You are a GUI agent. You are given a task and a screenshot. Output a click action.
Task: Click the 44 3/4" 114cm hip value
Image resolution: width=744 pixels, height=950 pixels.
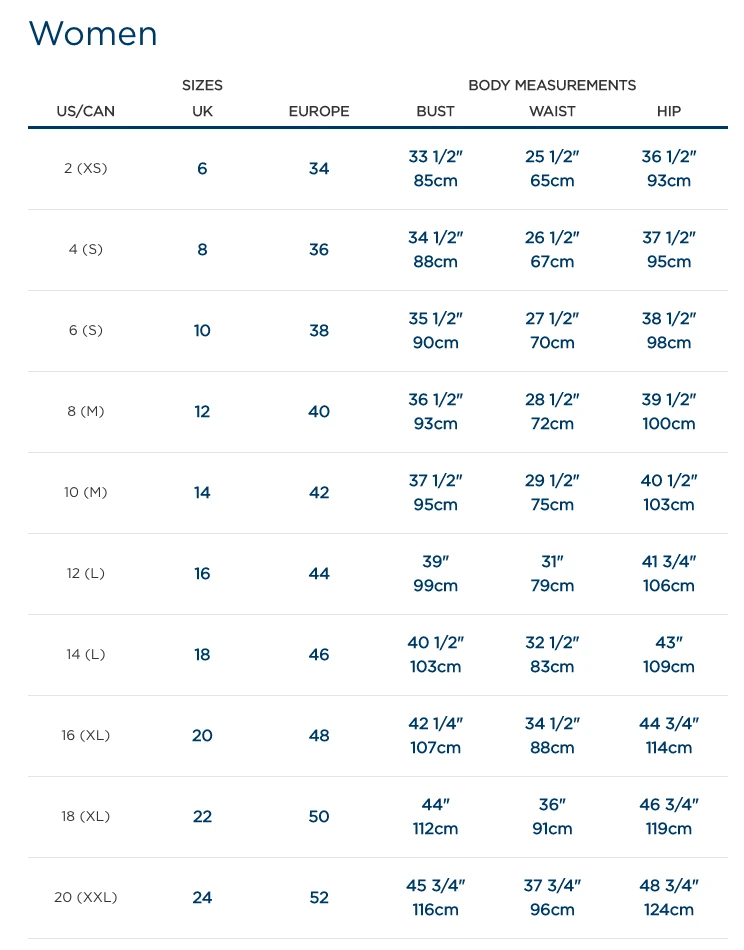point(669,735)
